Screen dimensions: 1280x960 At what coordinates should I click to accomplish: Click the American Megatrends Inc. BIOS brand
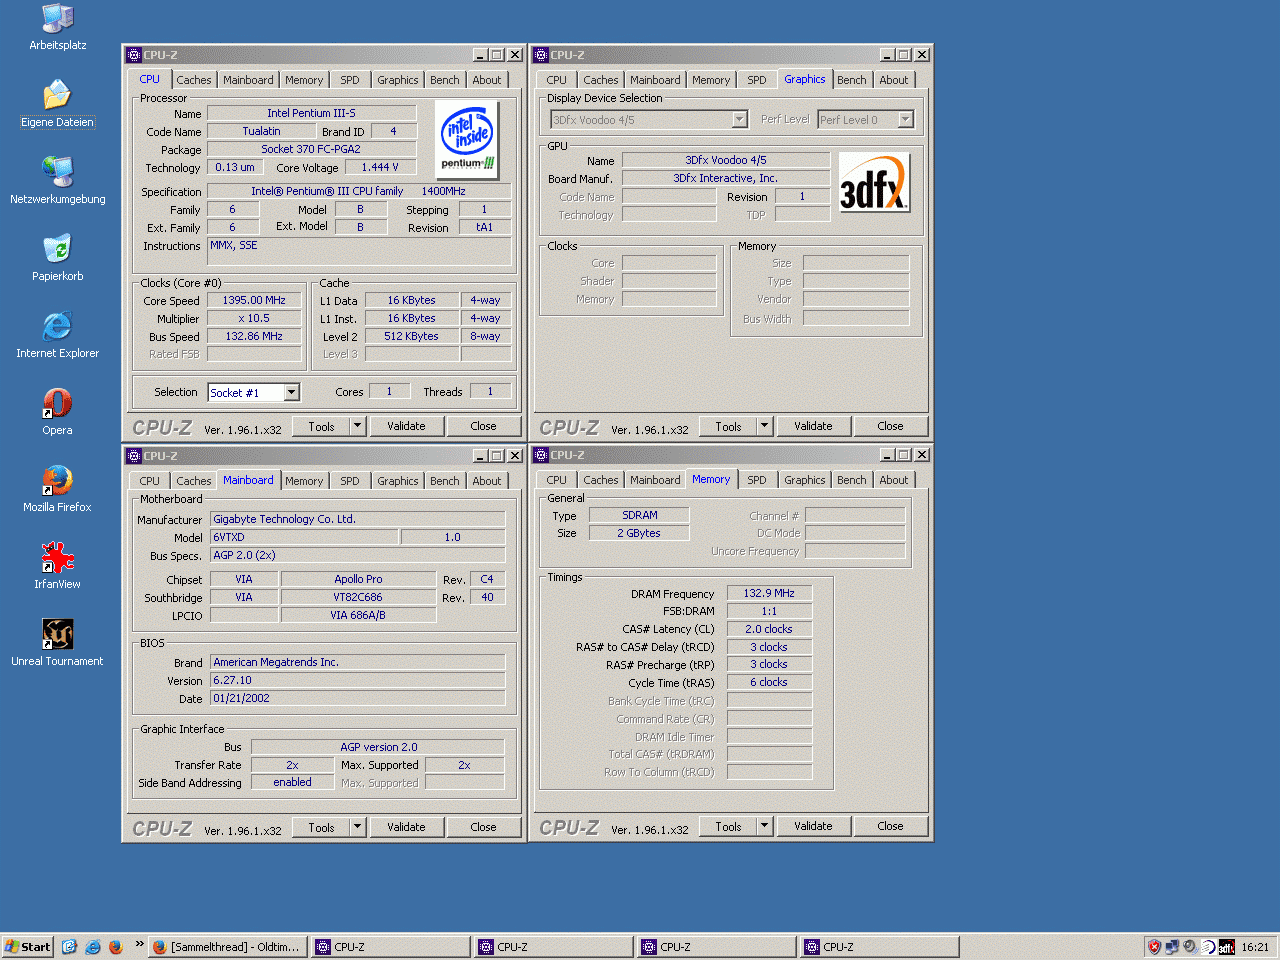pyautogui.click(x=358, y=662)
